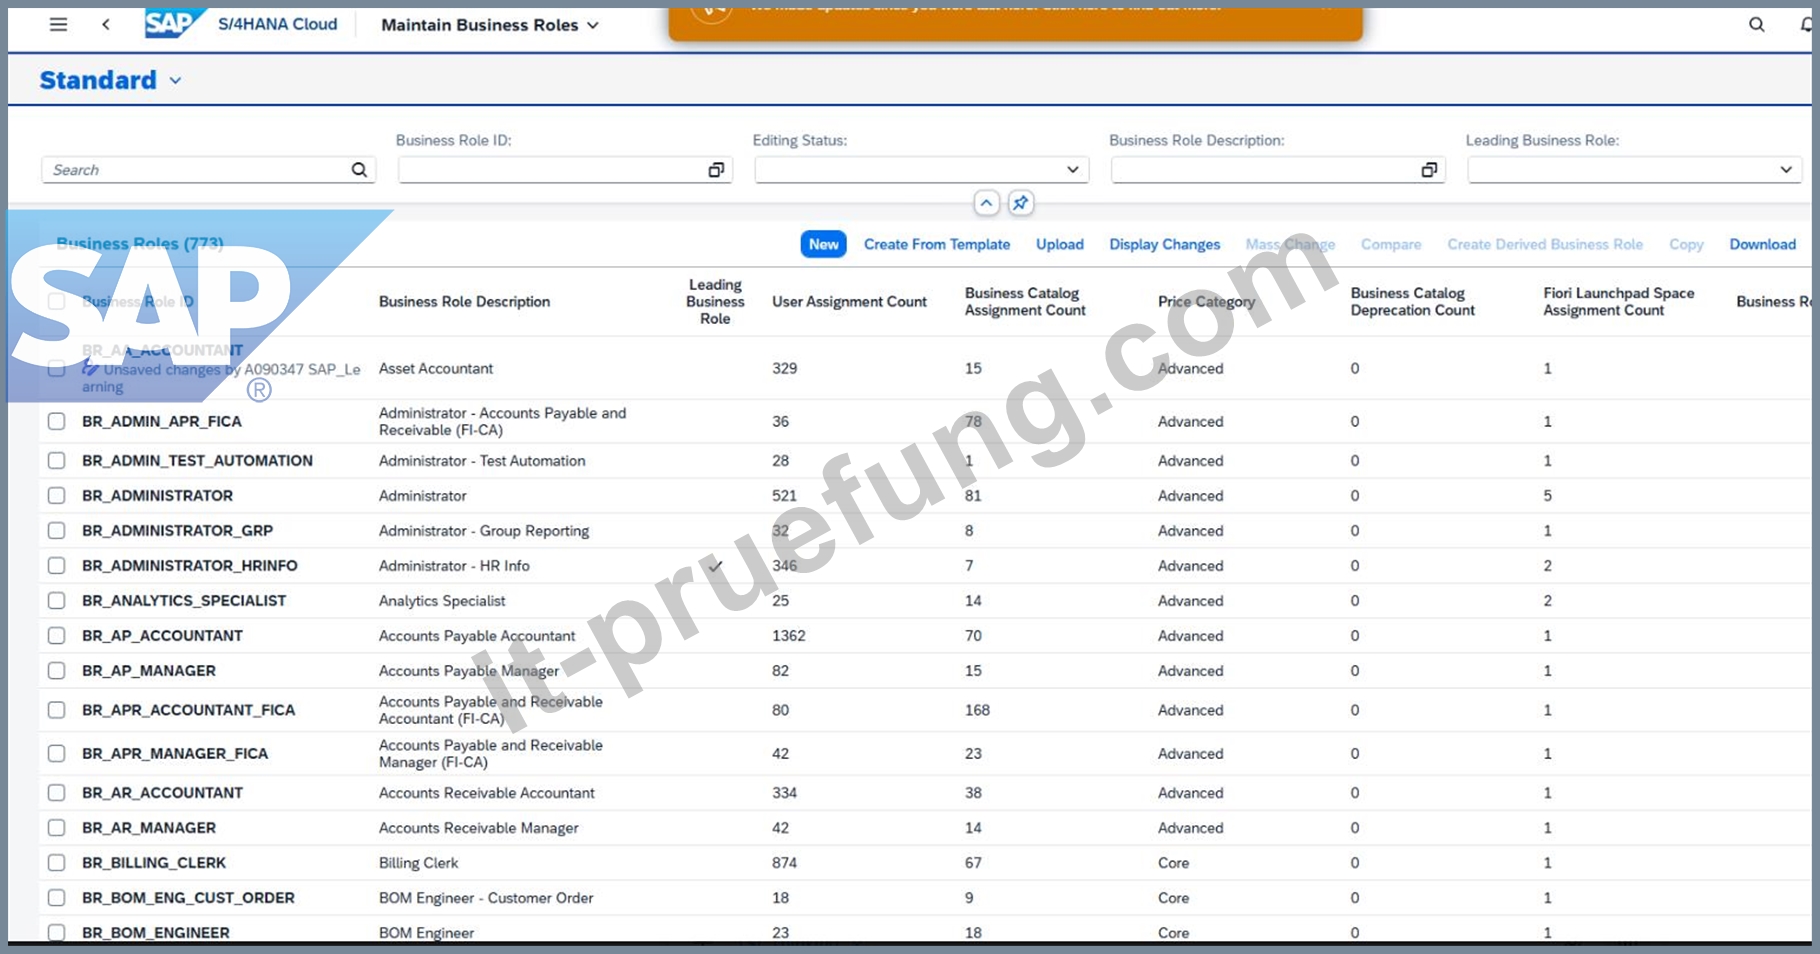Click the back arrow icon
Image resolution: width=1820 pixels, height=954 pixels.
click(x=106, y=24)
